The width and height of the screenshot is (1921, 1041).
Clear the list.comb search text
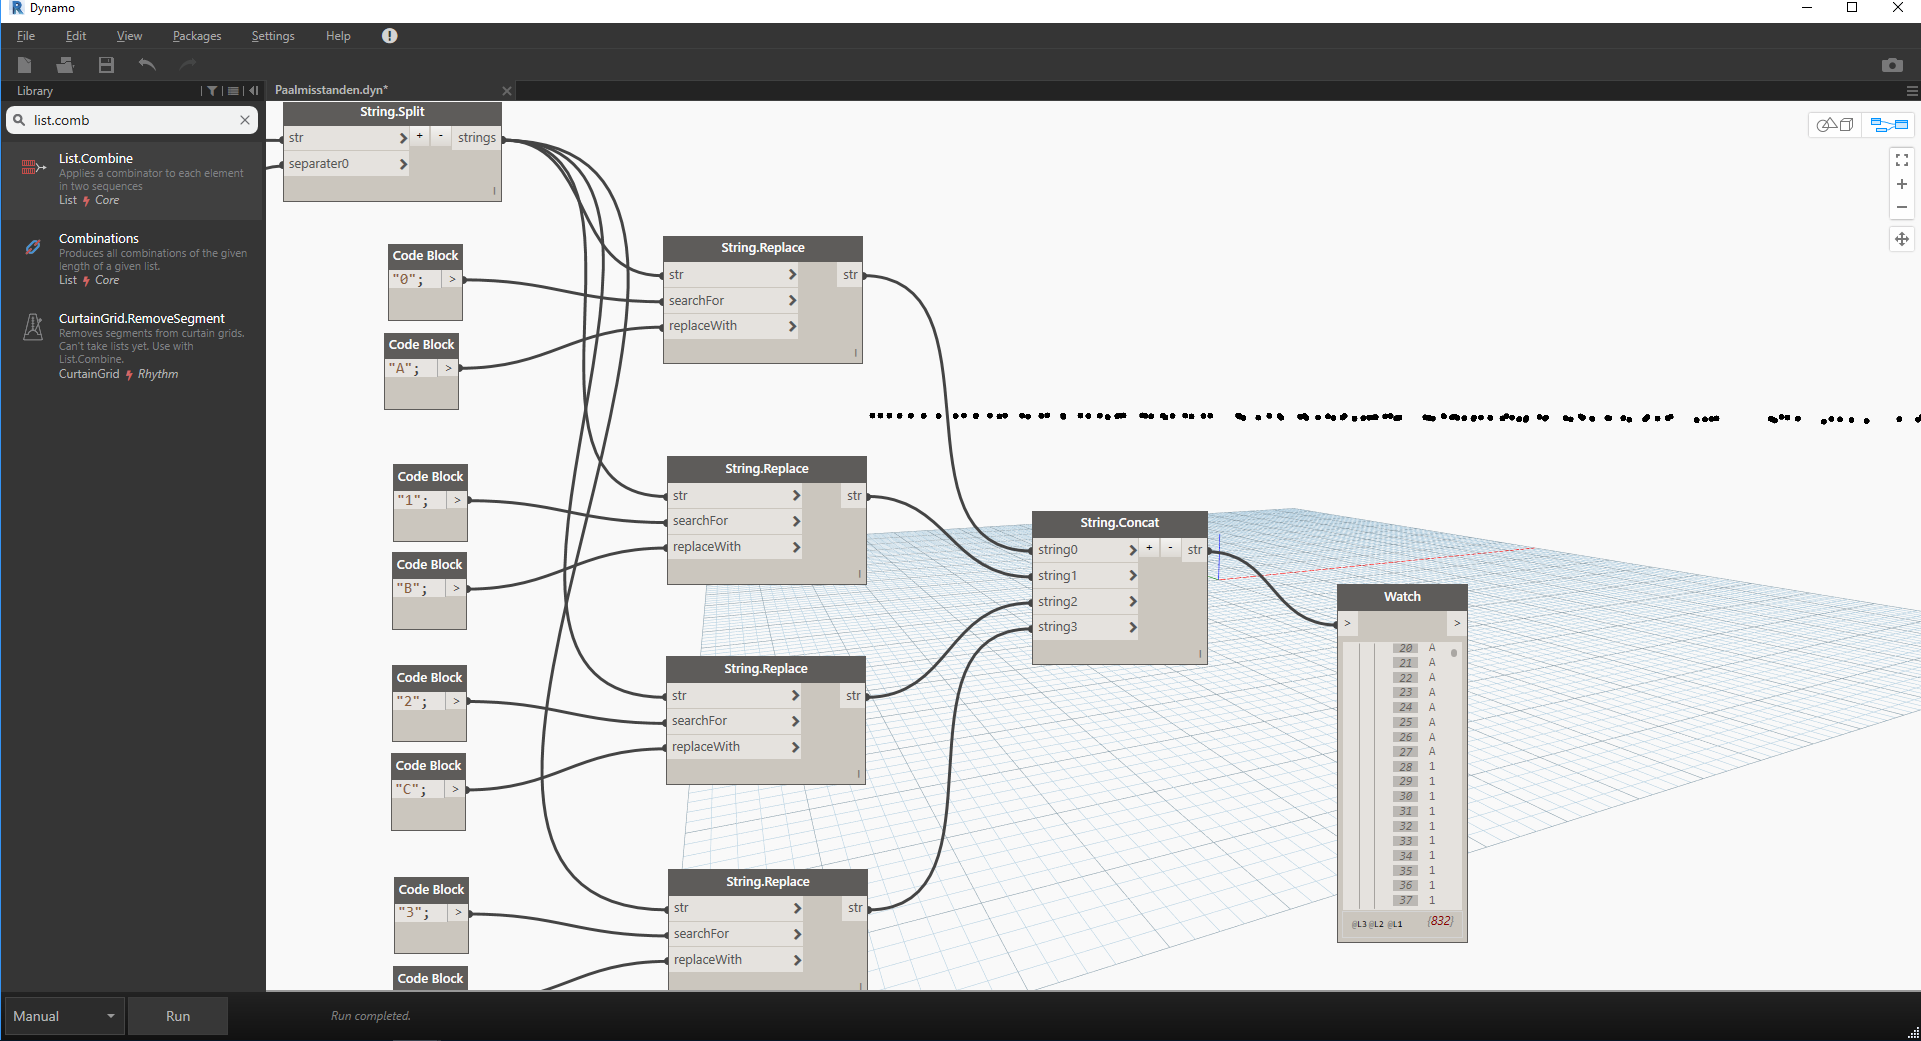click(x=245, y=120)
